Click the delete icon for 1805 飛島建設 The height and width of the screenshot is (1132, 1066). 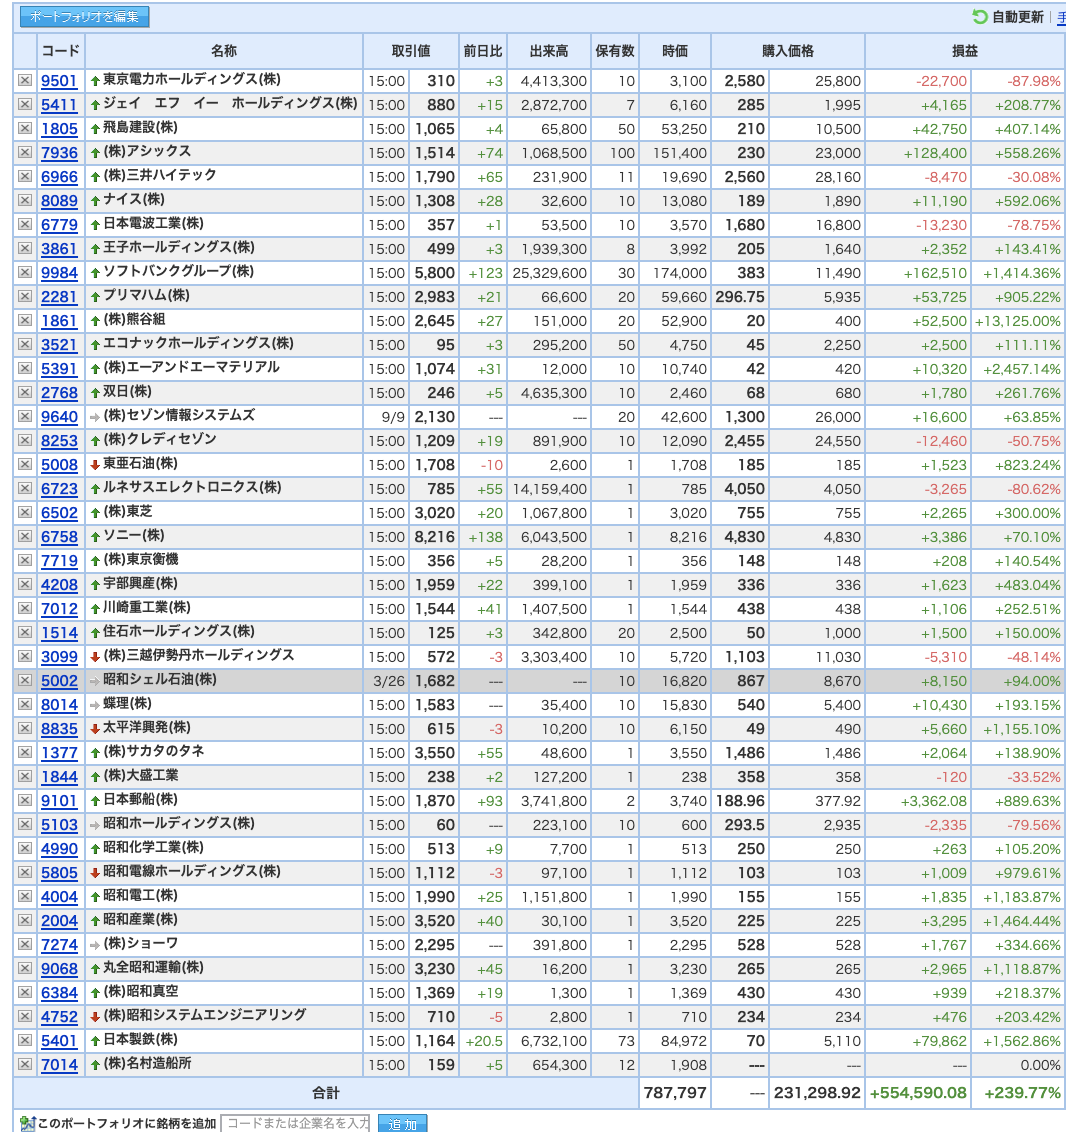click(x=25, y=128)
